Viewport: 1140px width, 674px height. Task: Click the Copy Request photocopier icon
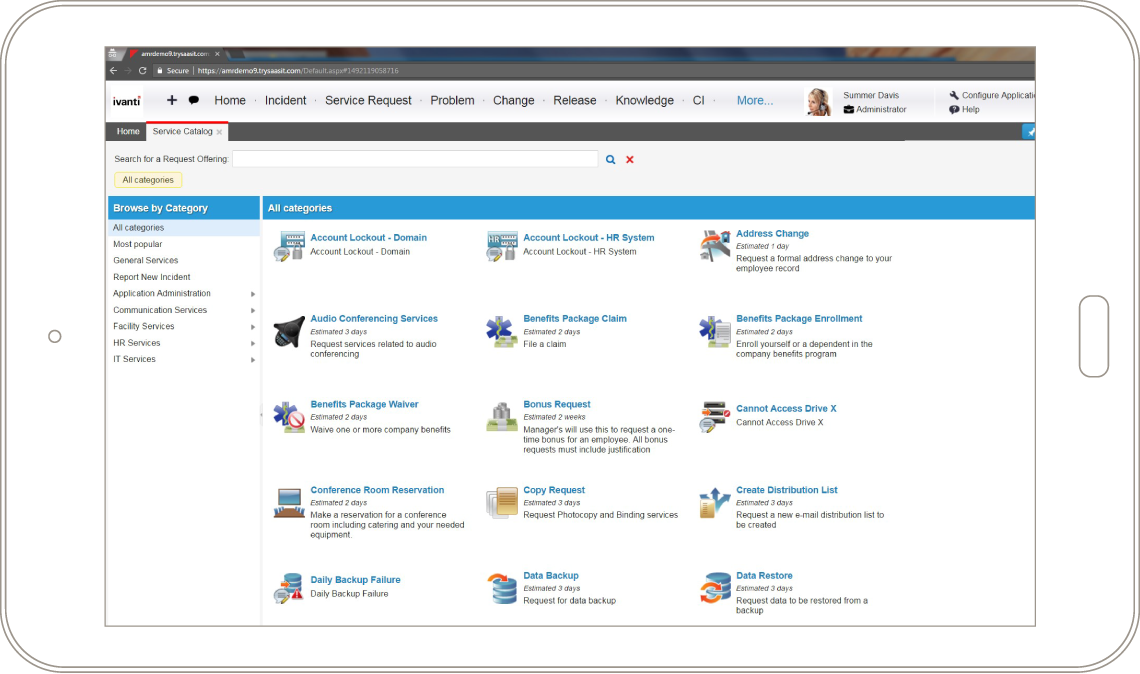pos(501,502)
